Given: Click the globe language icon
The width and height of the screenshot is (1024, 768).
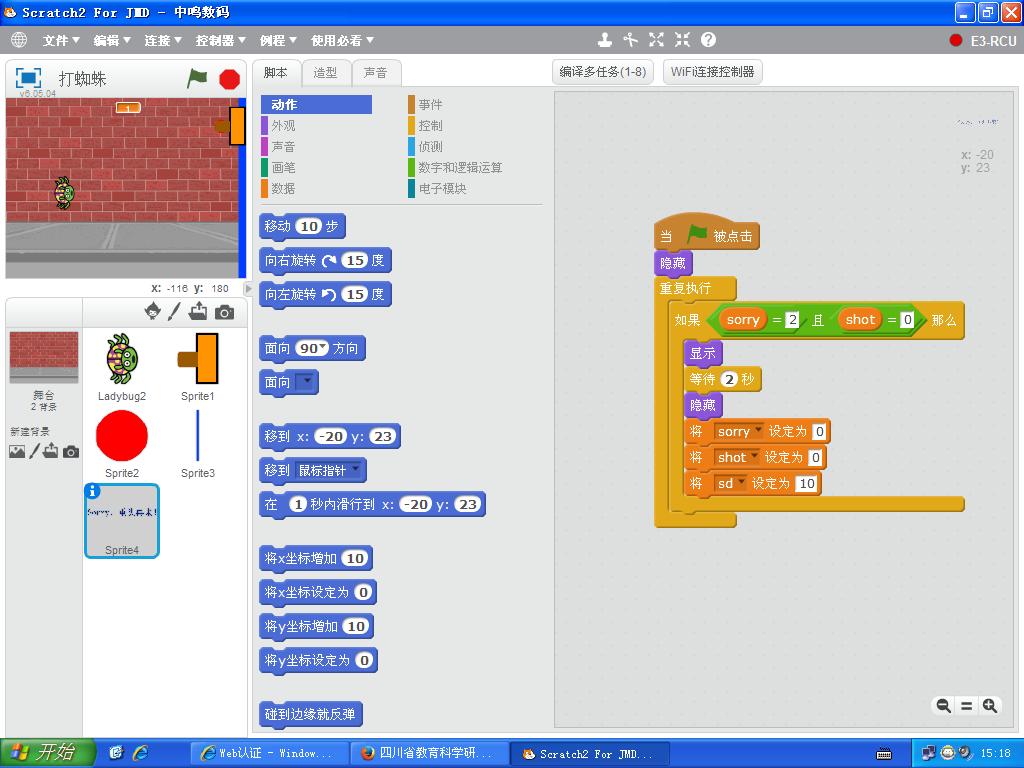Looking at the screenshot, I should click(19, 40).
